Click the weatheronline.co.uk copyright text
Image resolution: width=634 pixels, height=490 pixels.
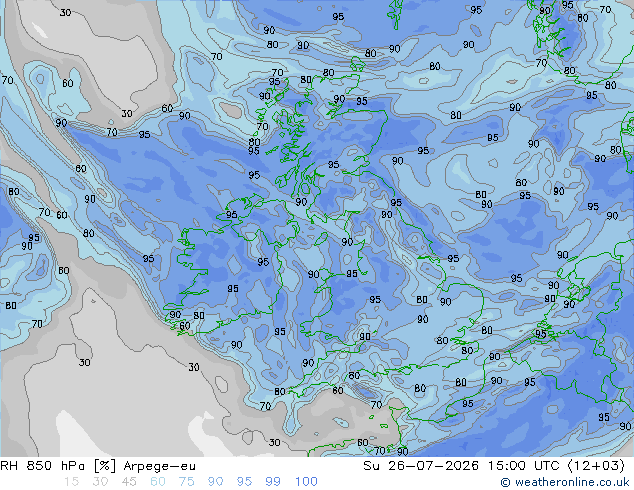(564, 482)
